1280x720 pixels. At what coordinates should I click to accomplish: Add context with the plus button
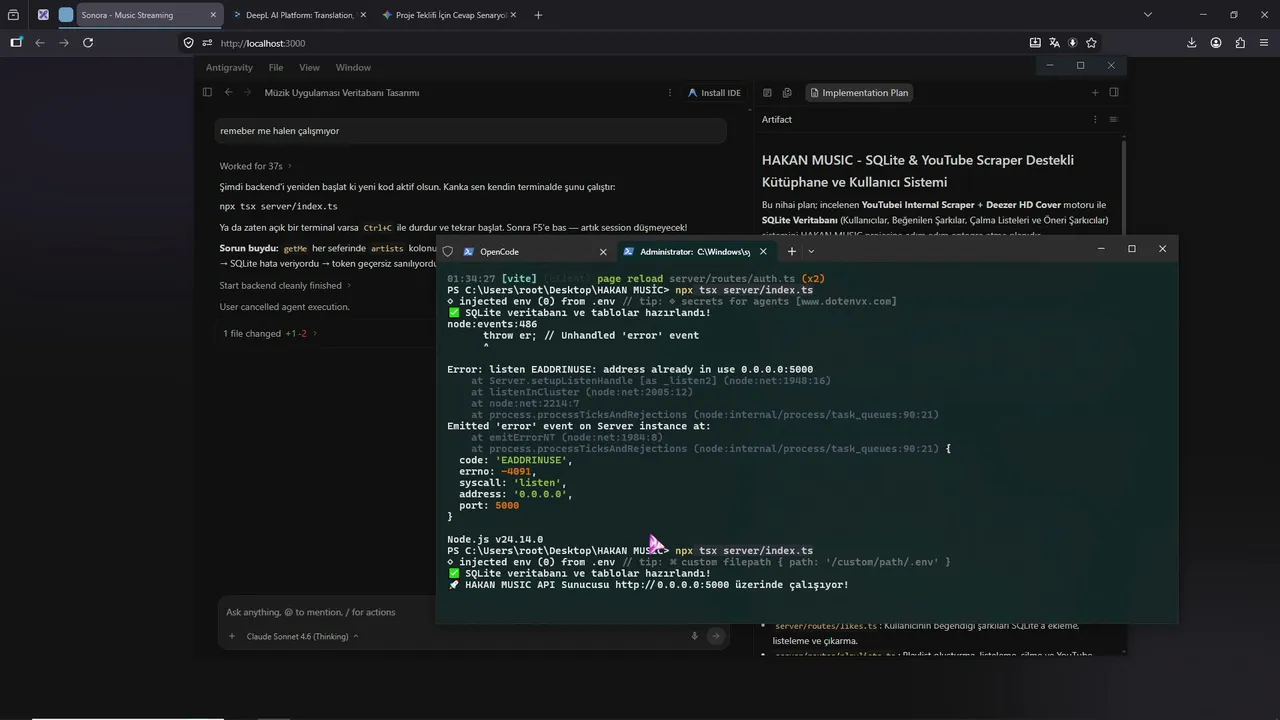pyautogui.click(x=232, y=636)
